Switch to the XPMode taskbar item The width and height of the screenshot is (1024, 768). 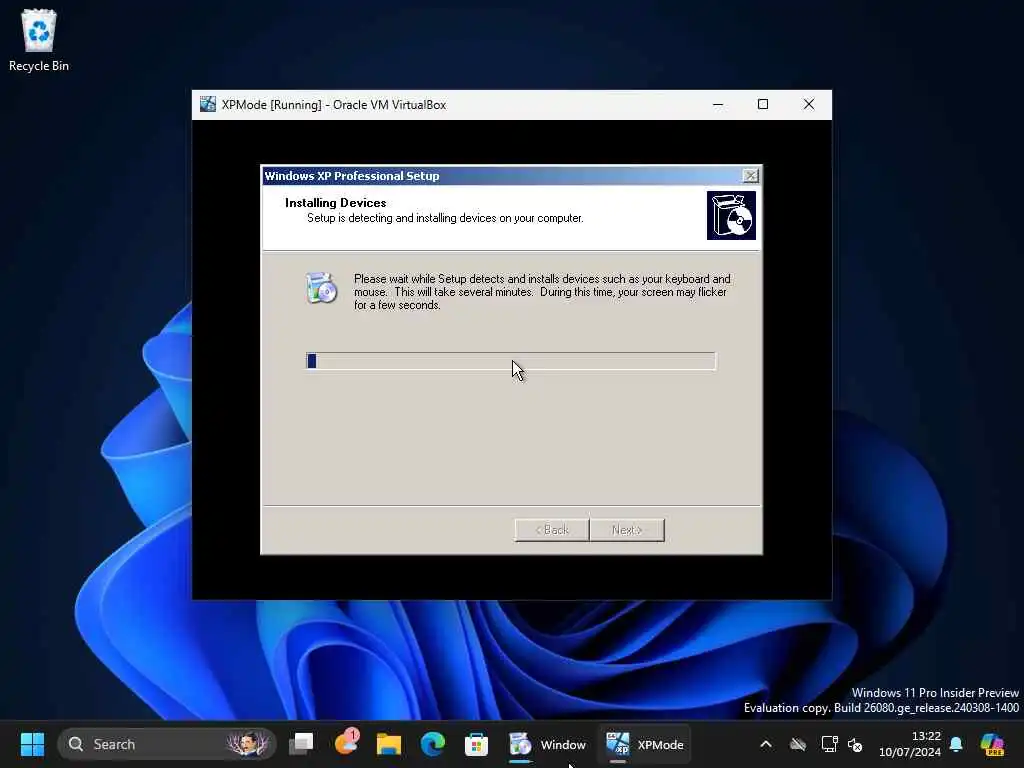coord(645,744)
